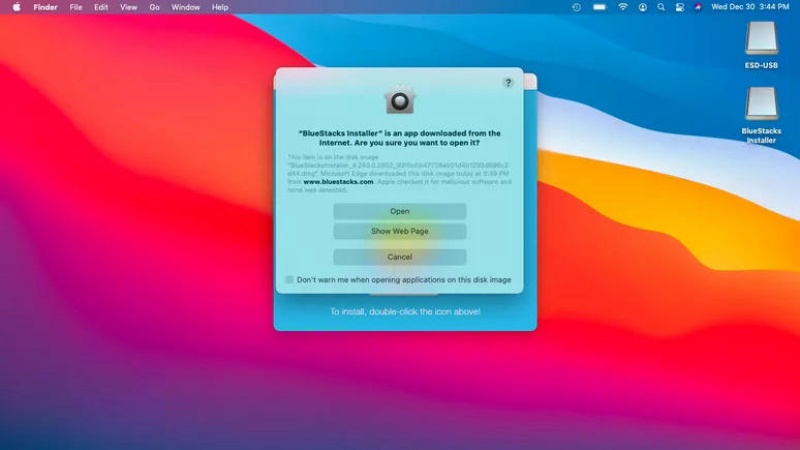Open the Apple menu
The image size is (800, 450).
[16, 7]
